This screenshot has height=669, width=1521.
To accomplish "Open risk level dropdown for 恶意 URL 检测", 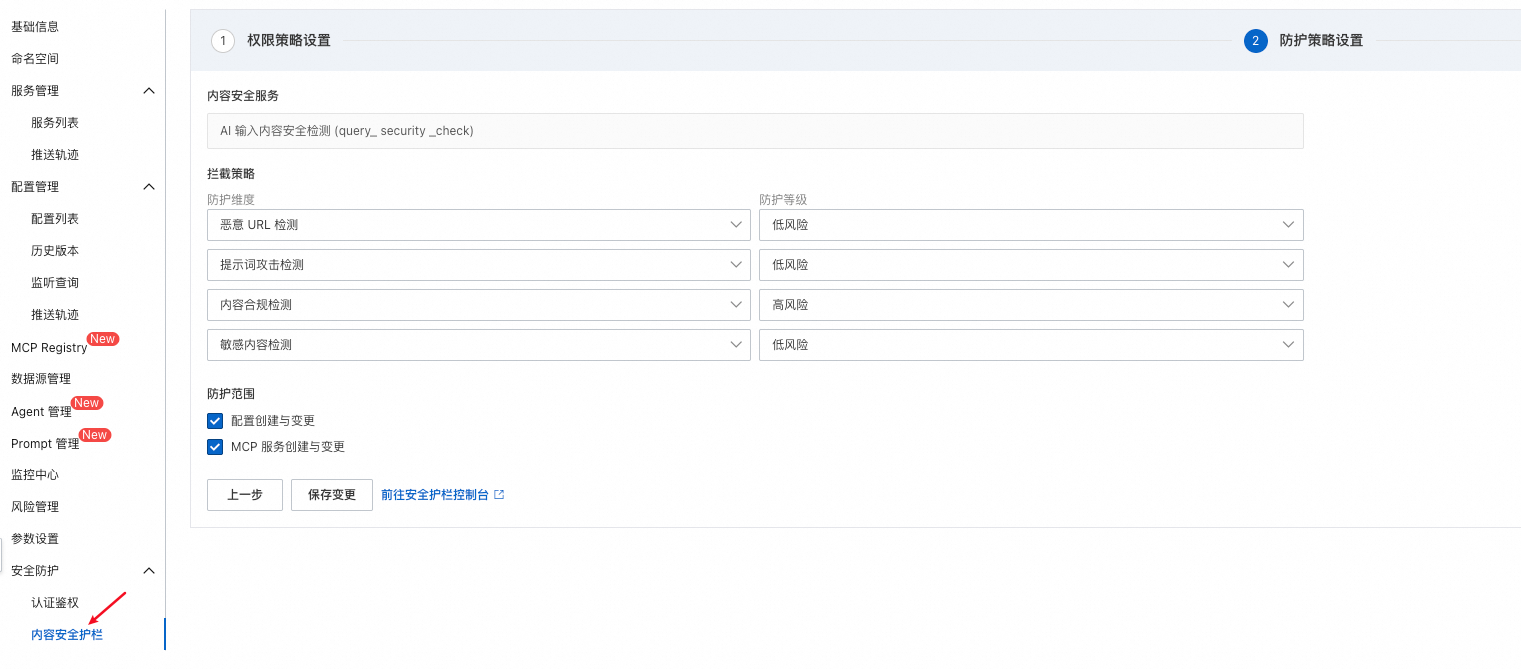I will click(x=1031, y=225).
